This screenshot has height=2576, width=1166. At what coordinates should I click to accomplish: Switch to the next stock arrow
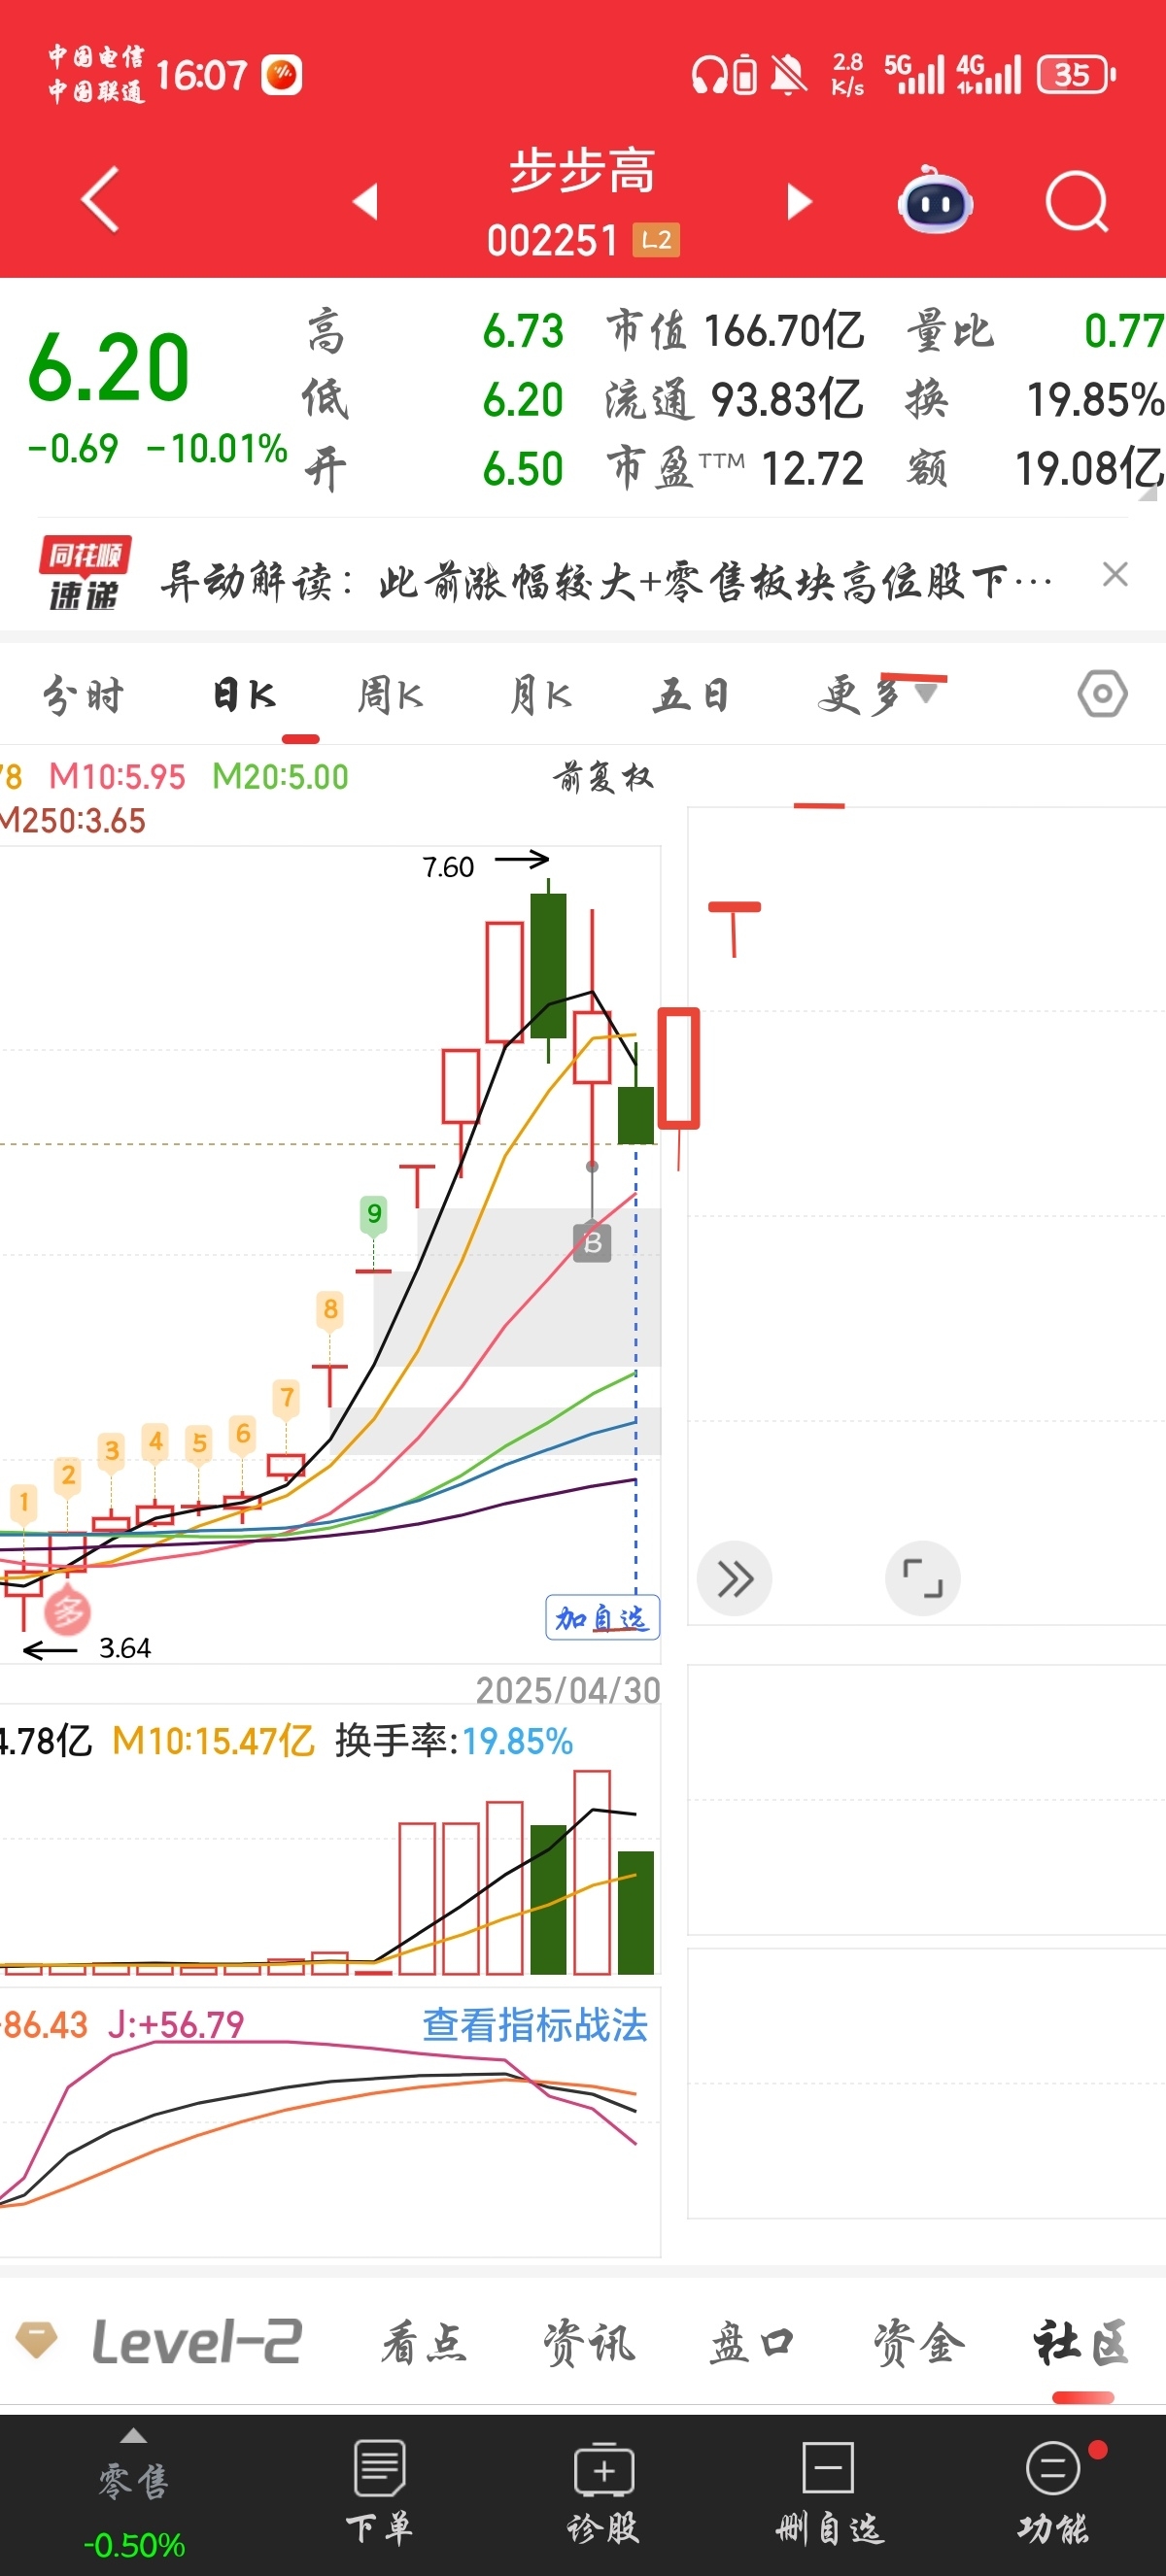click(x=799, y=201)
